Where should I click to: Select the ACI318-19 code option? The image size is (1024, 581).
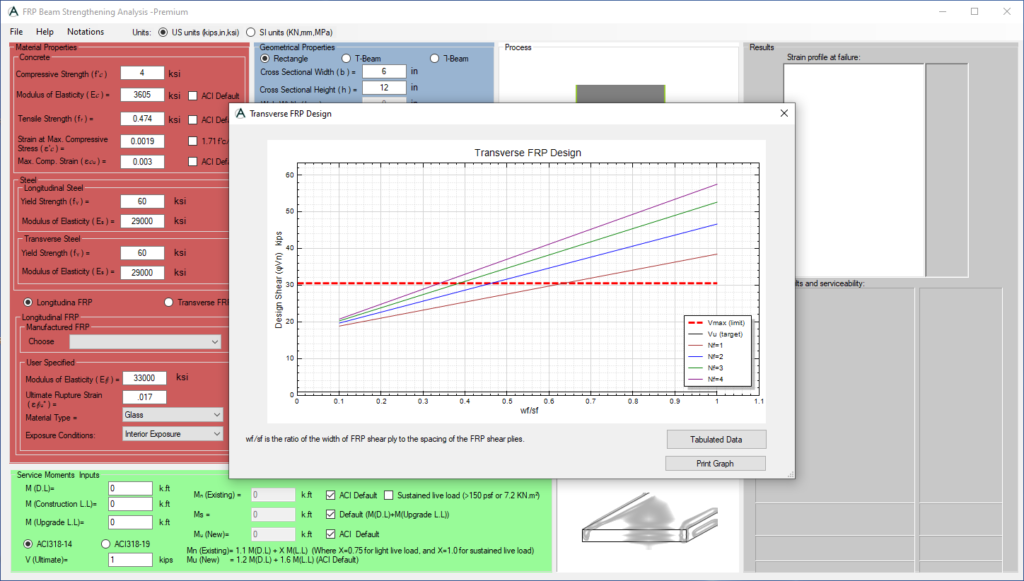(x=106, y=543)
